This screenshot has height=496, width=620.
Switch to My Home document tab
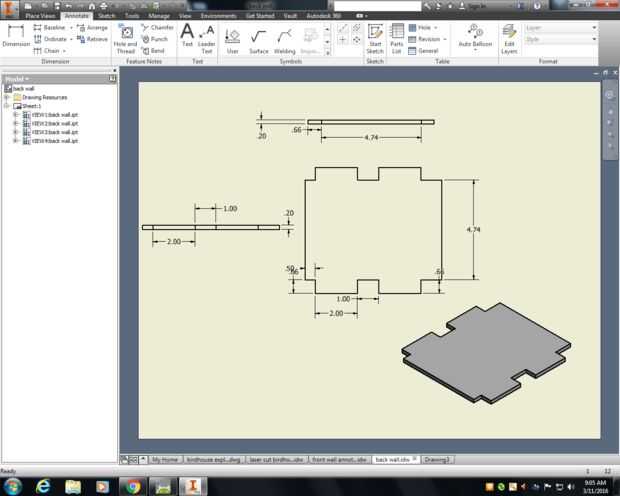pos(165,459)
